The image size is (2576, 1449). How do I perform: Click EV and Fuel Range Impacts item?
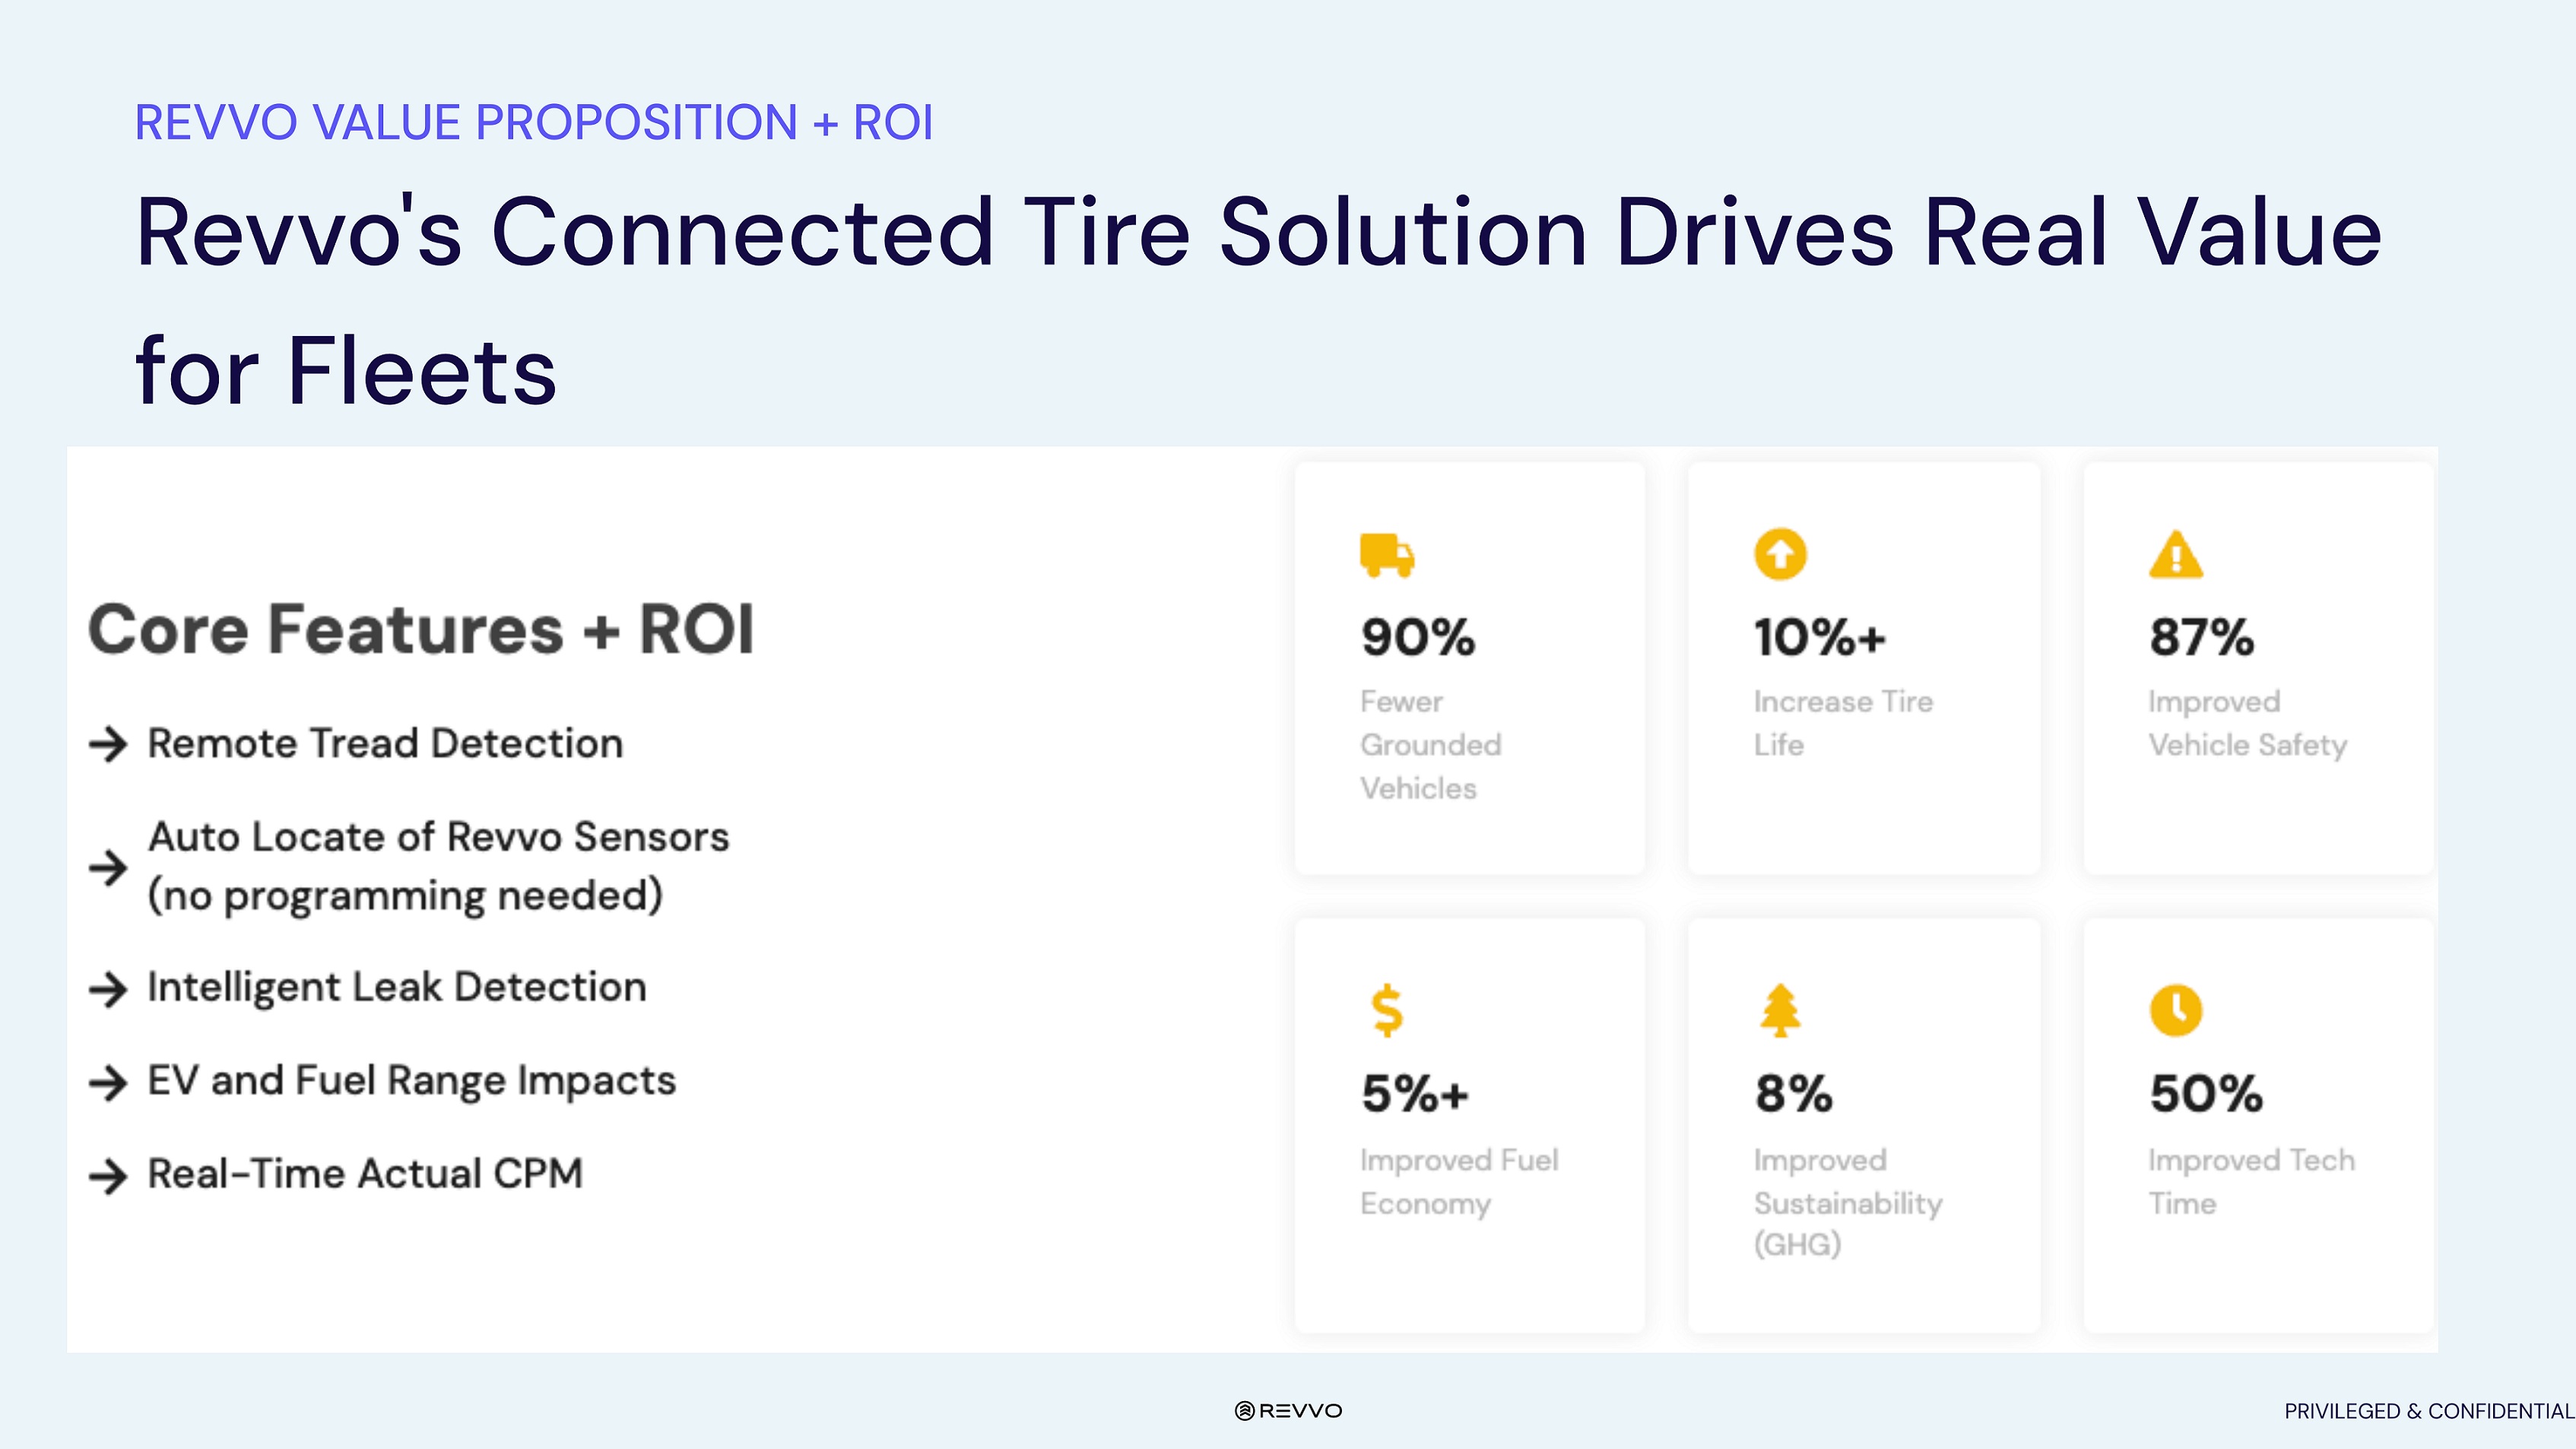tap(411, 1081)
